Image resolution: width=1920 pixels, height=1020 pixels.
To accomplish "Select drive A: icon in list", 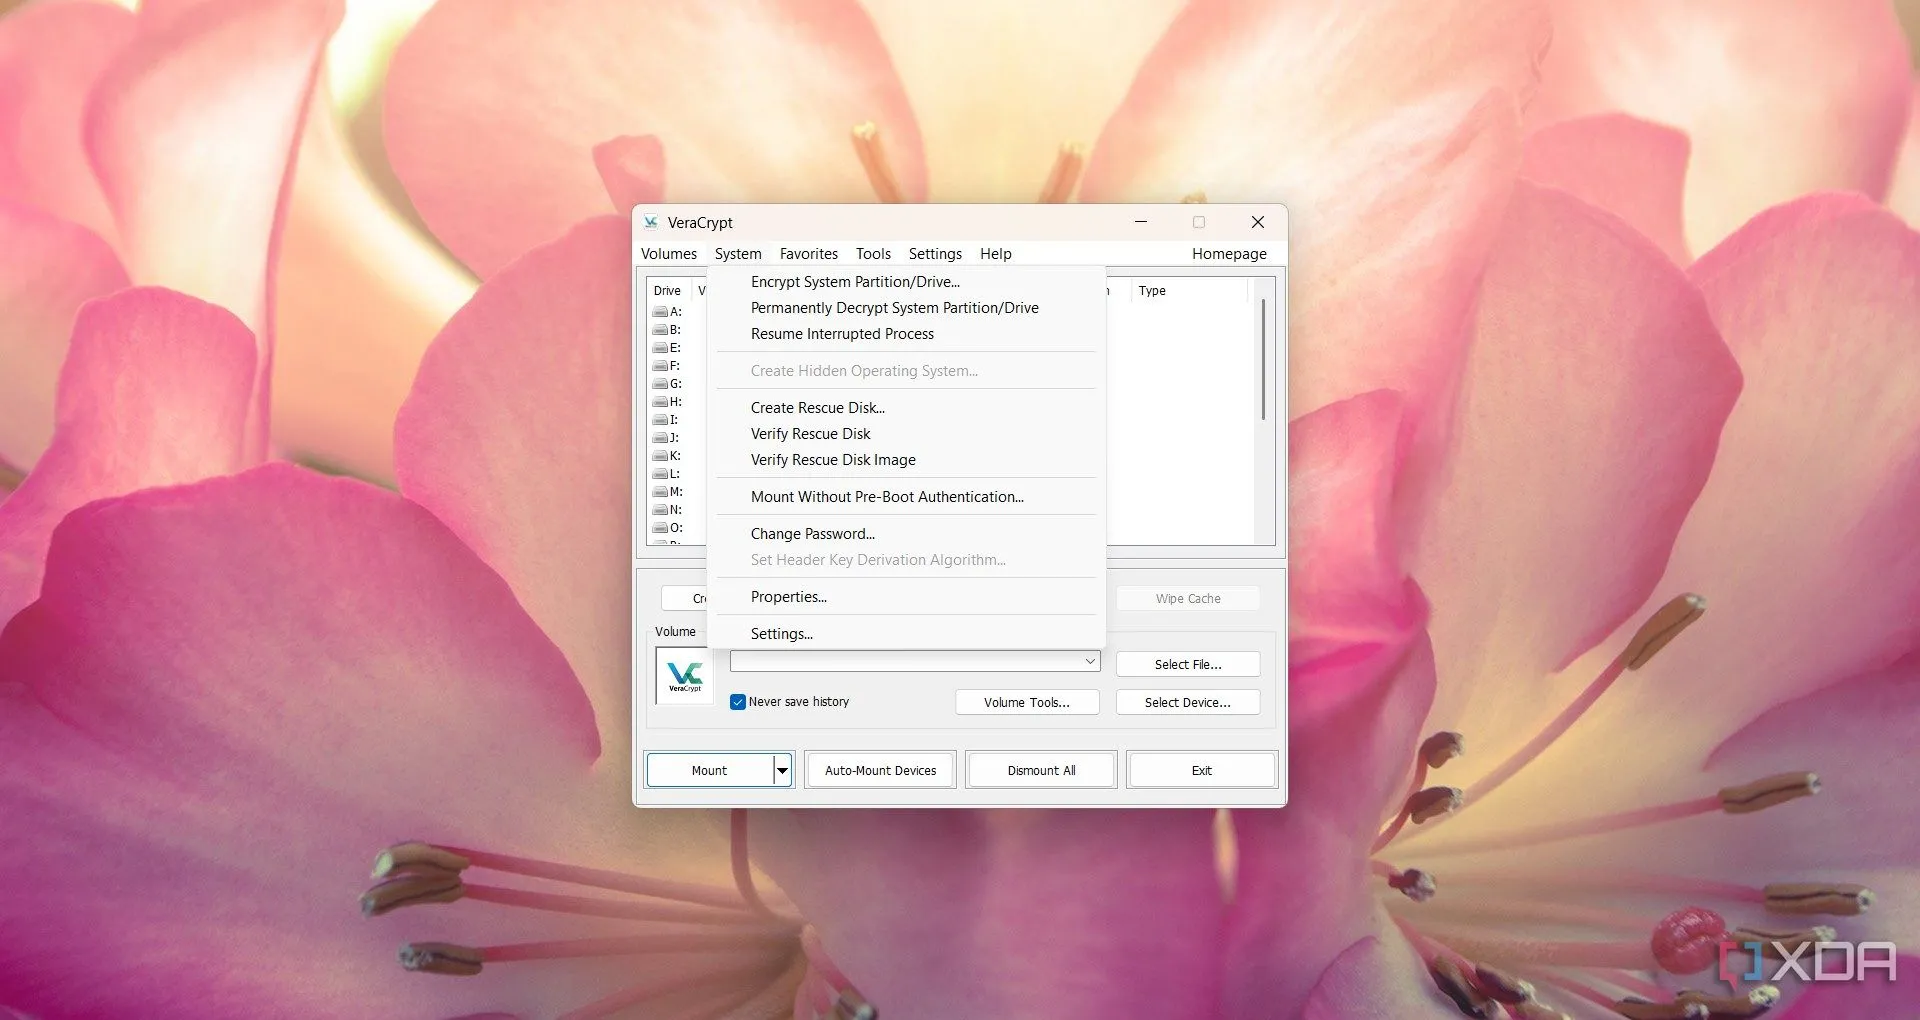I will [x=660, y=312].
